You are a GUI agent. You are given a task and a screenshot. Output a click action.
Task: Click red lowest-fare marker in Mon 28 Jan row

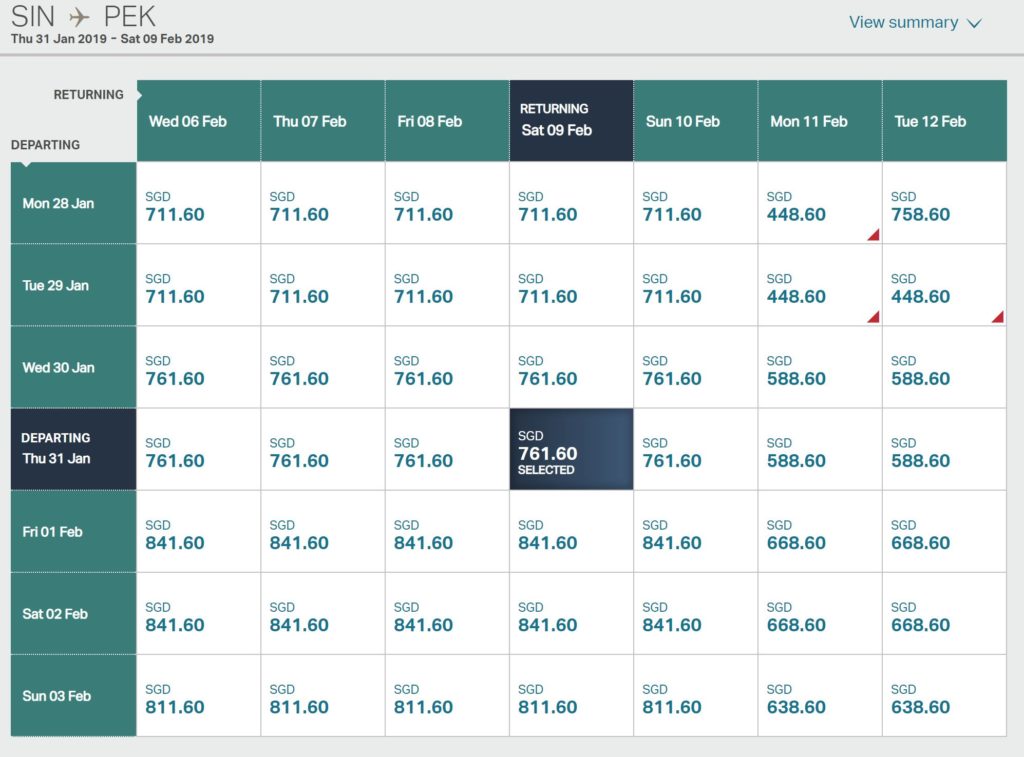(x=872, y=235)
